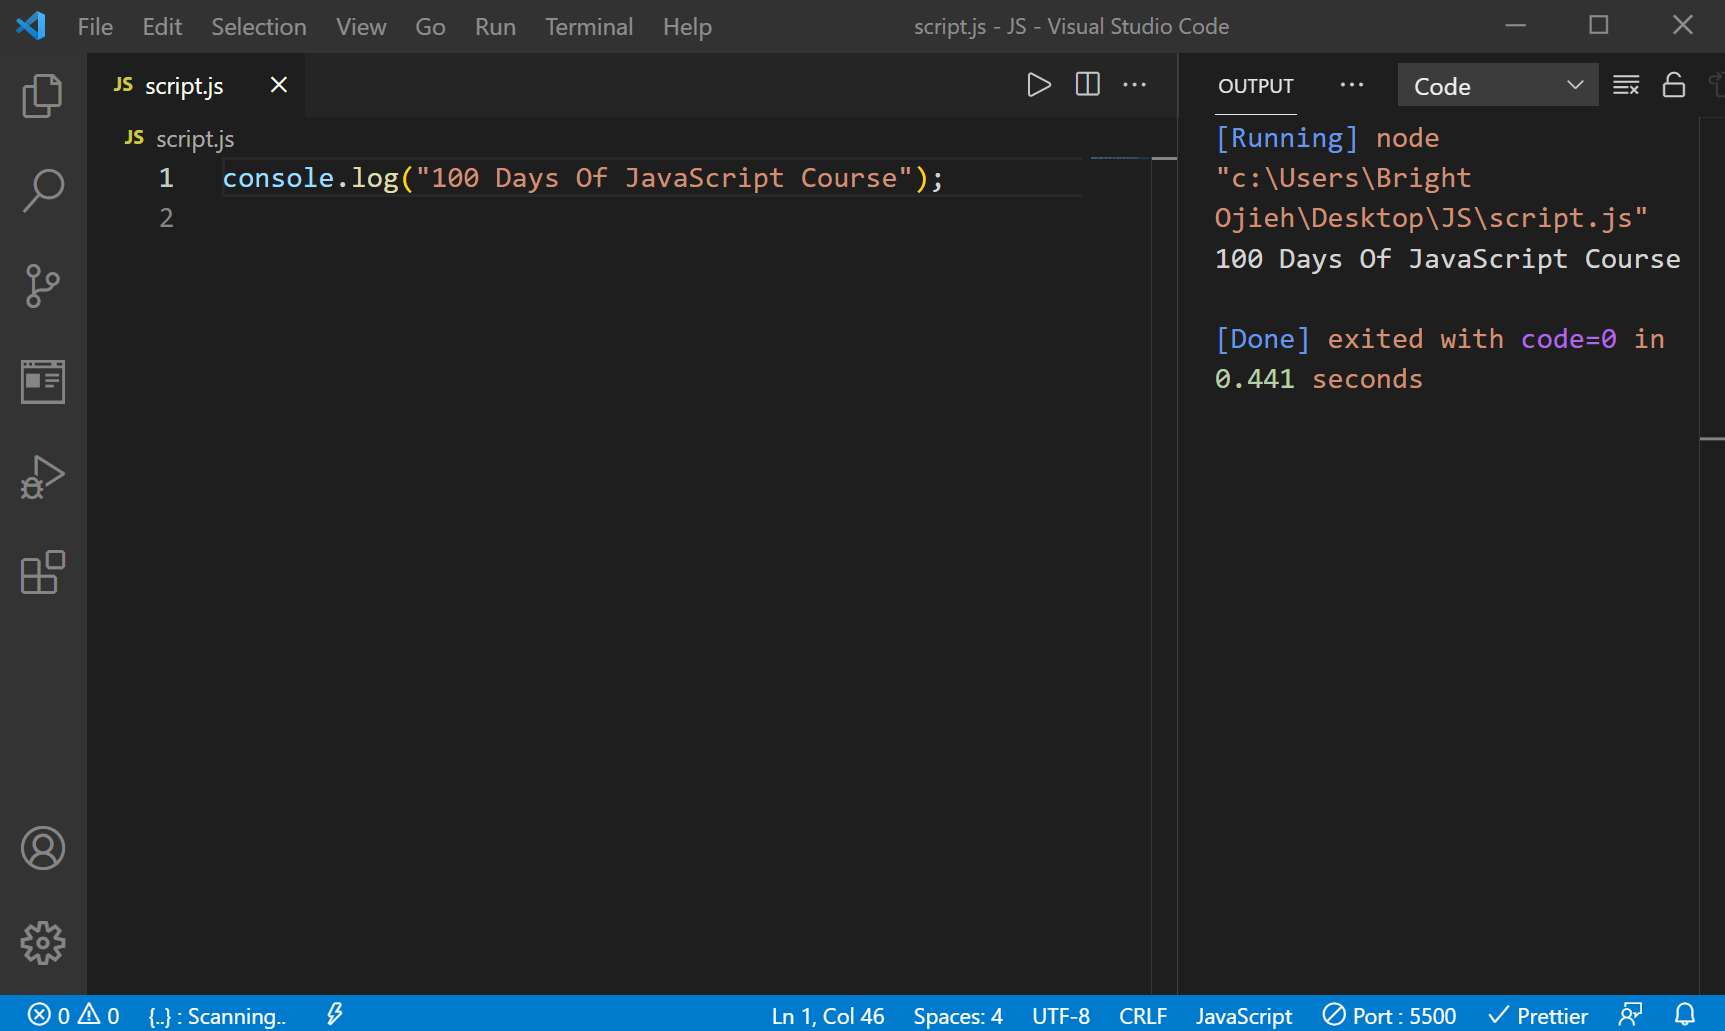Switch to the OUTPUT tab
This screenshot has height=1031, width=1725.
(x=1255, y=86)
